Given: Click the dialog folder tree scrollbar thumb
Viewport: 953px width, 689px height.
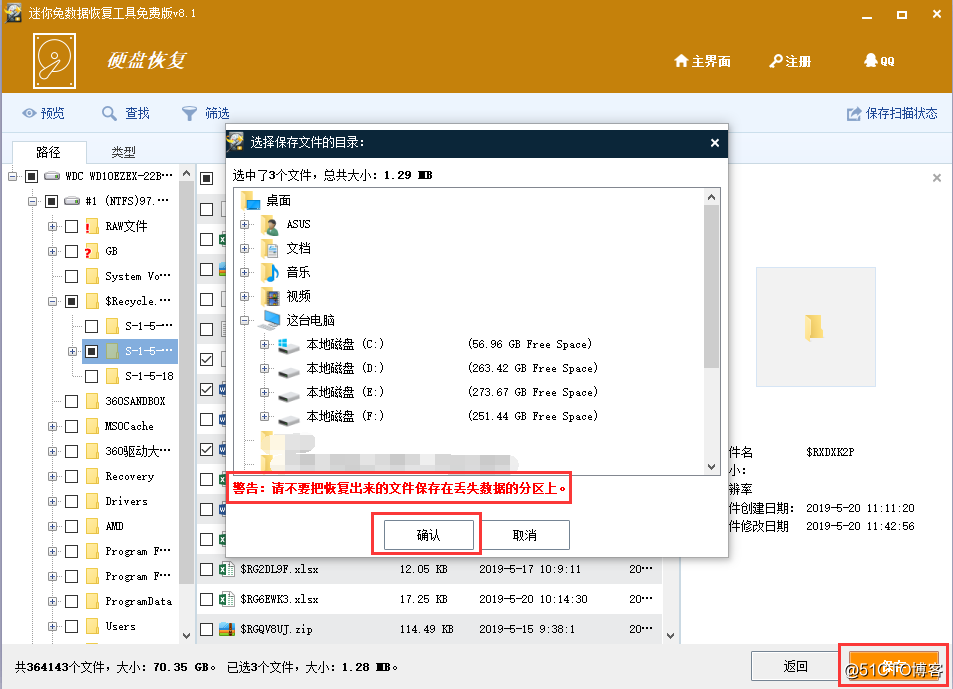Looking at the screenshot, I should point(711,286).
